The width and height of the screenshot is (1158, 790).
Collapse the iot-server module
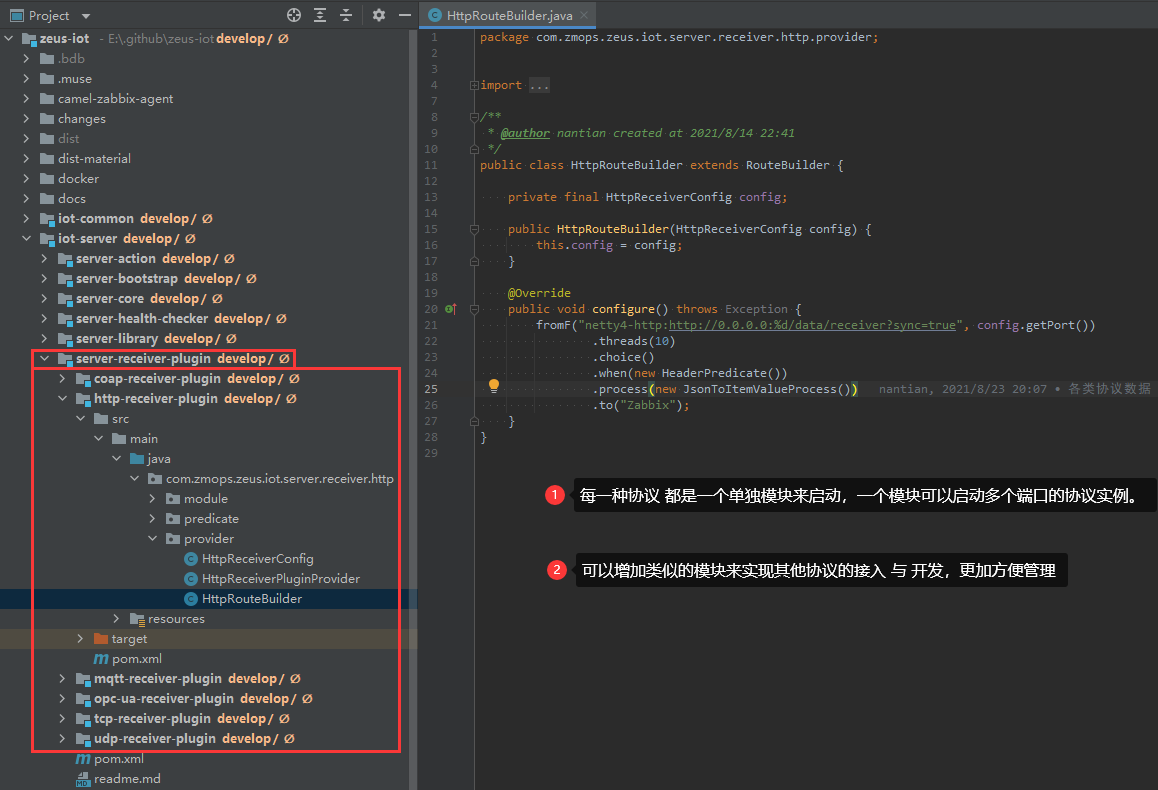pyautogui.click(x=27, y=238)
